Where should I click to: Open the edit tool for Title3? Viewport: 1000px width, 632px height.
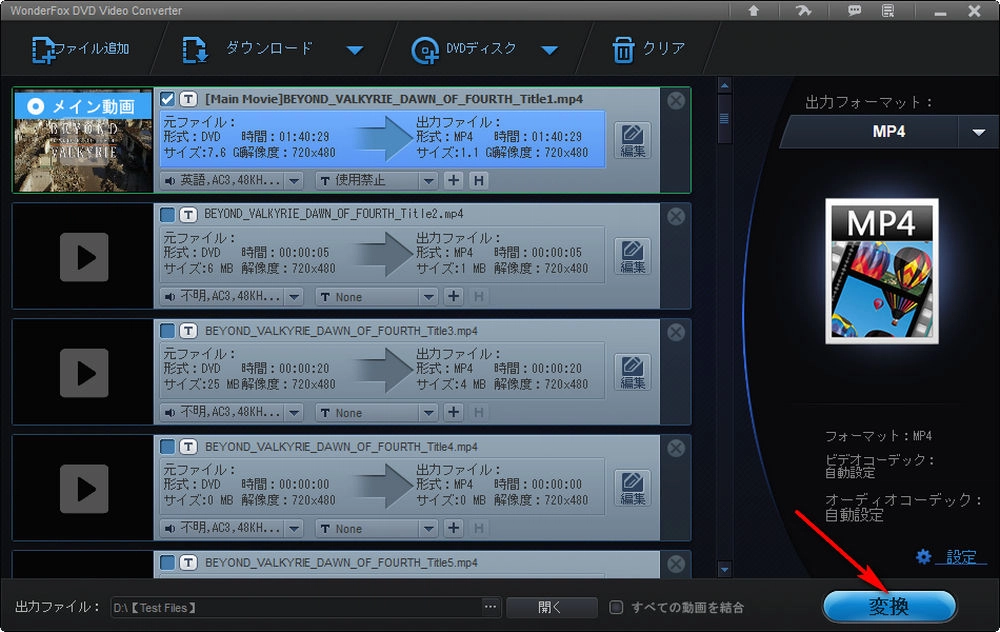tap(632, 372)
